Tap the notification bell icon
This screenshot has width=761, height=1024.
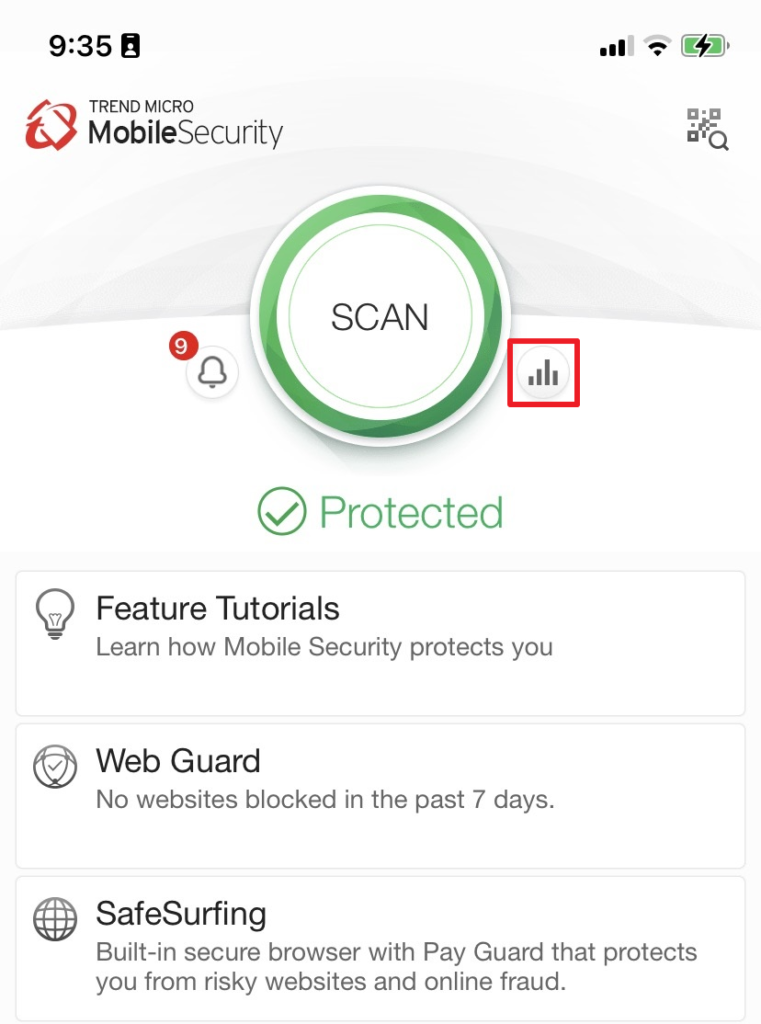pyautogui.click(x=212, y=373)
